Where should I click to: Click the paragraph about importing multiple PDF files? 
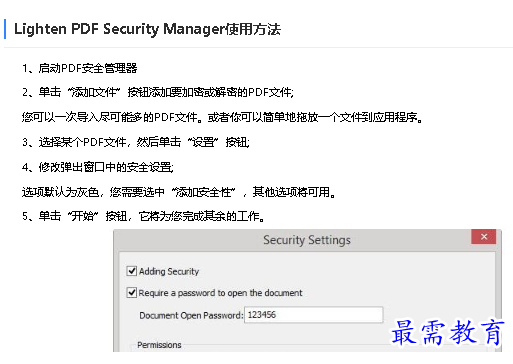coord(222,117)
